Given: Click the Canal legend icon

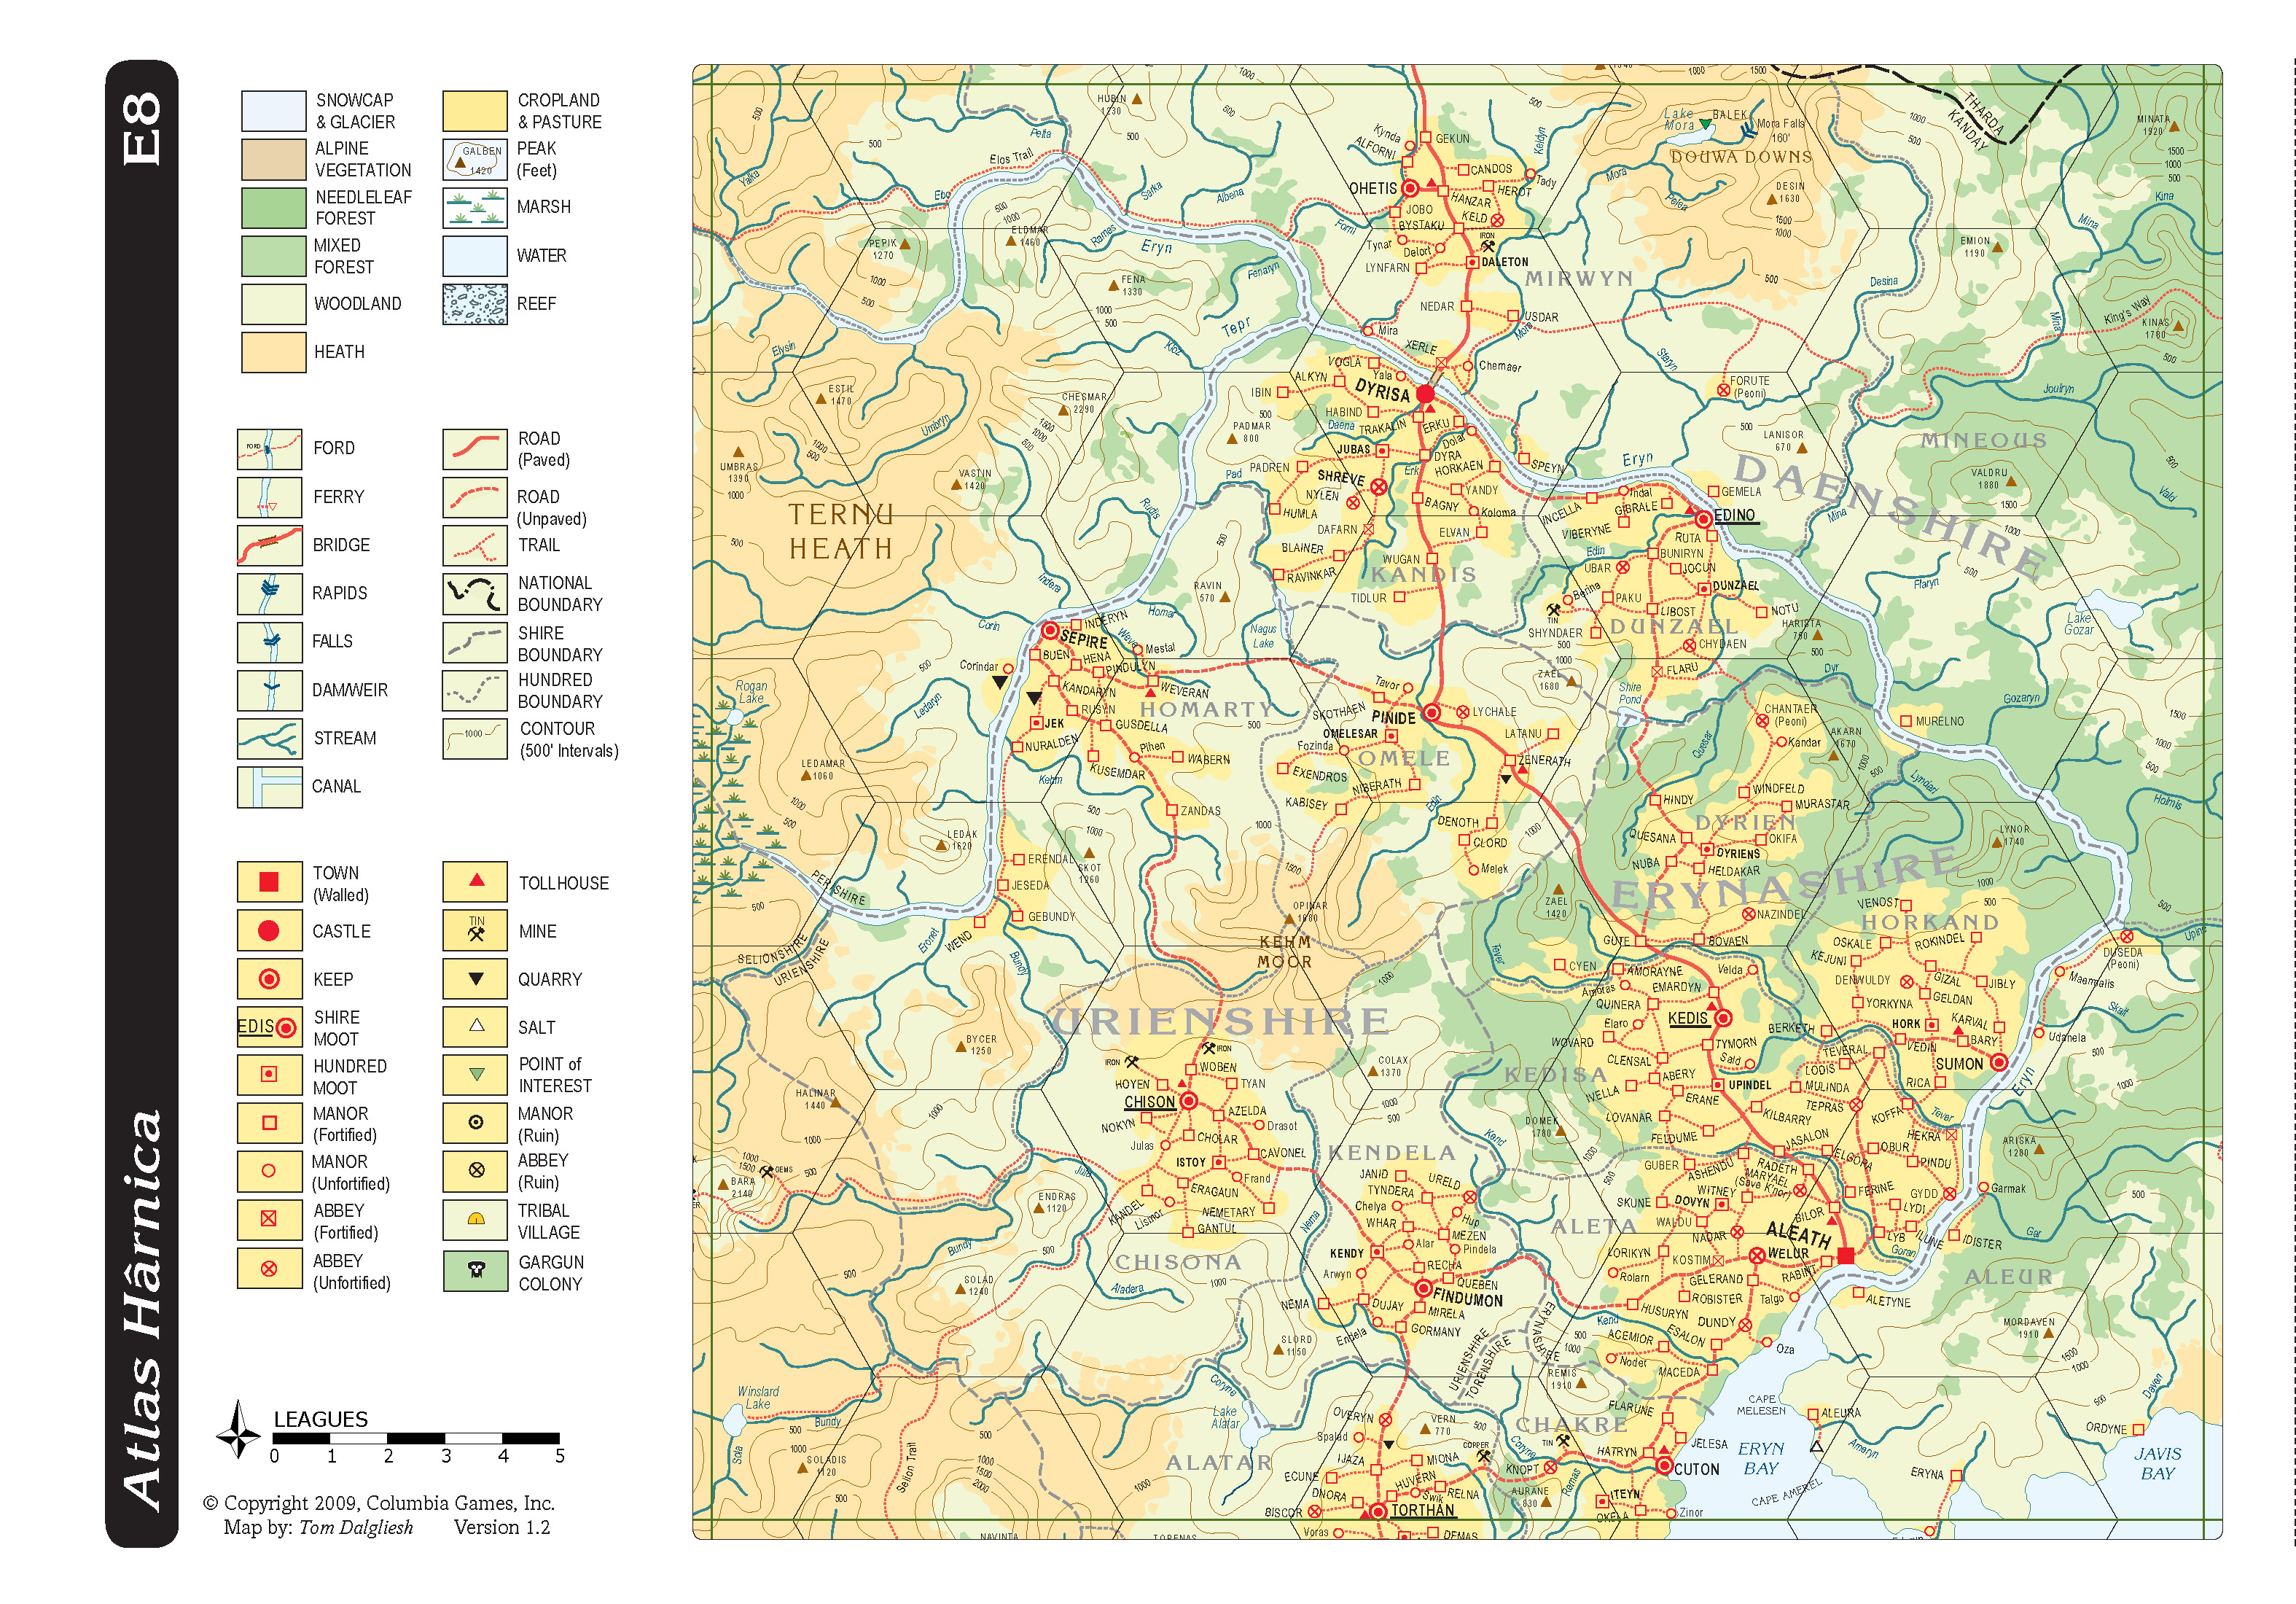Looking at the screenshot, I should click(269, 787).
